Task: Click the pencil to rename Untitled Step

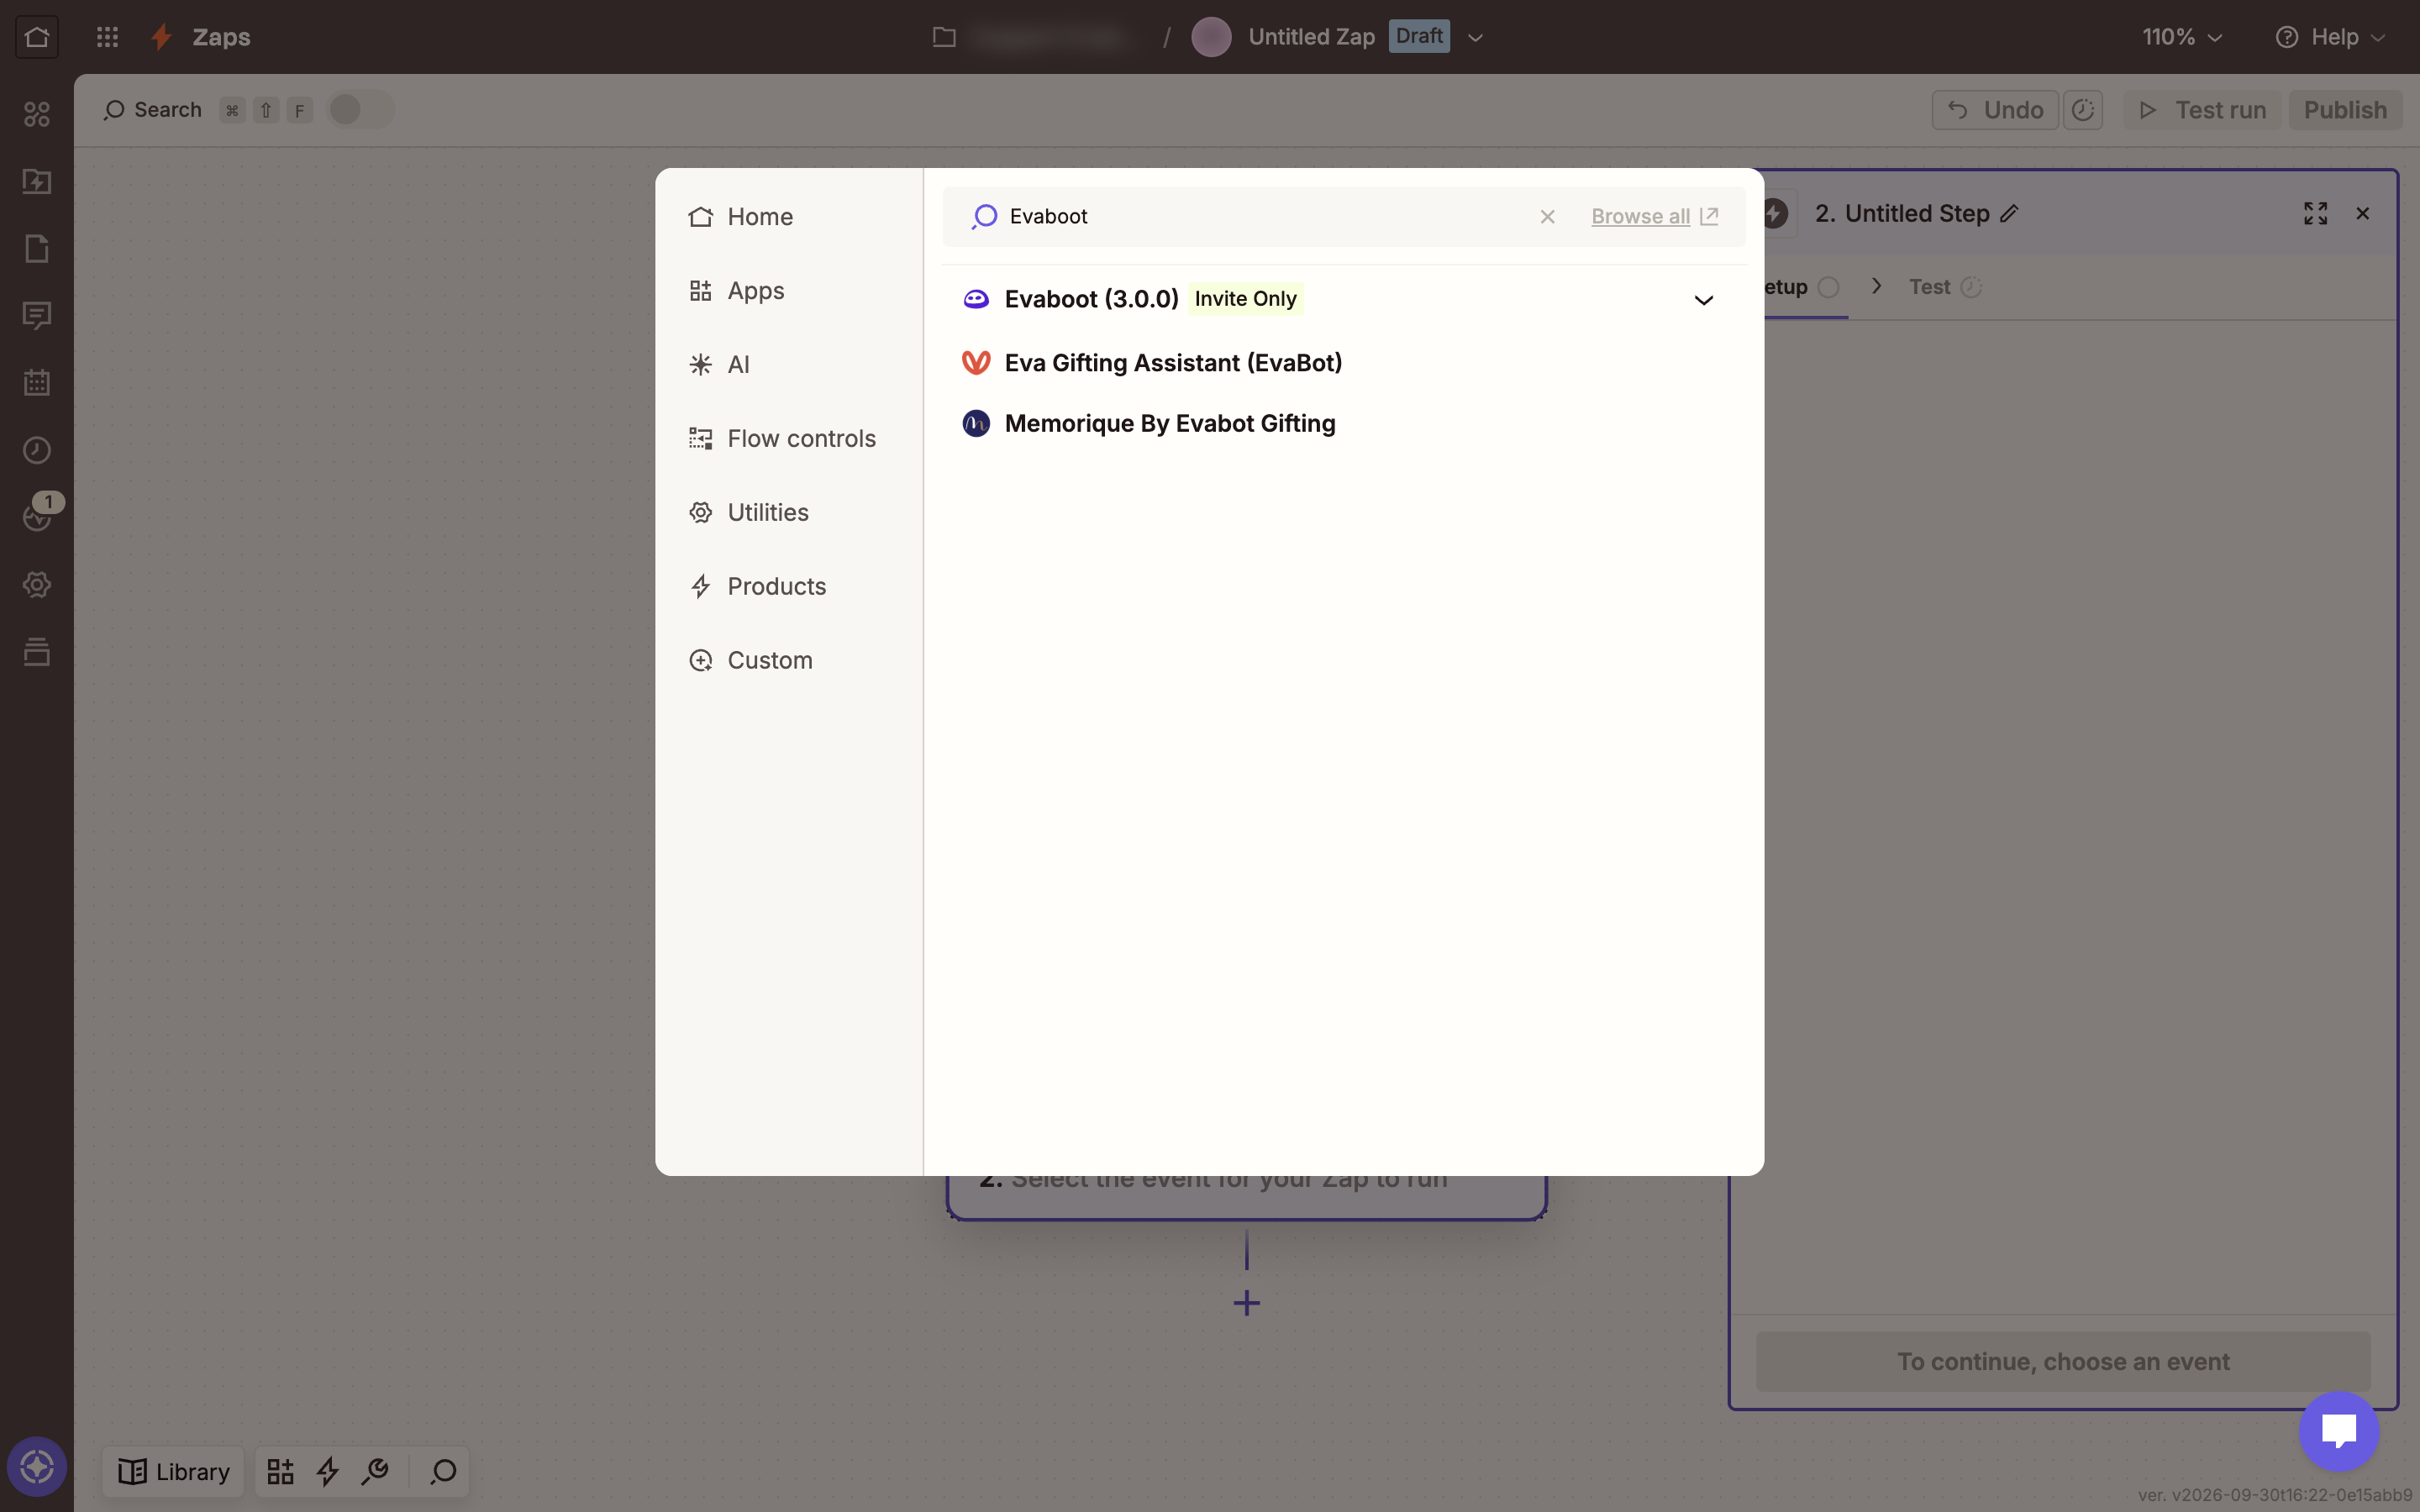Action: pyautogui.click(x=2009, y=213)
